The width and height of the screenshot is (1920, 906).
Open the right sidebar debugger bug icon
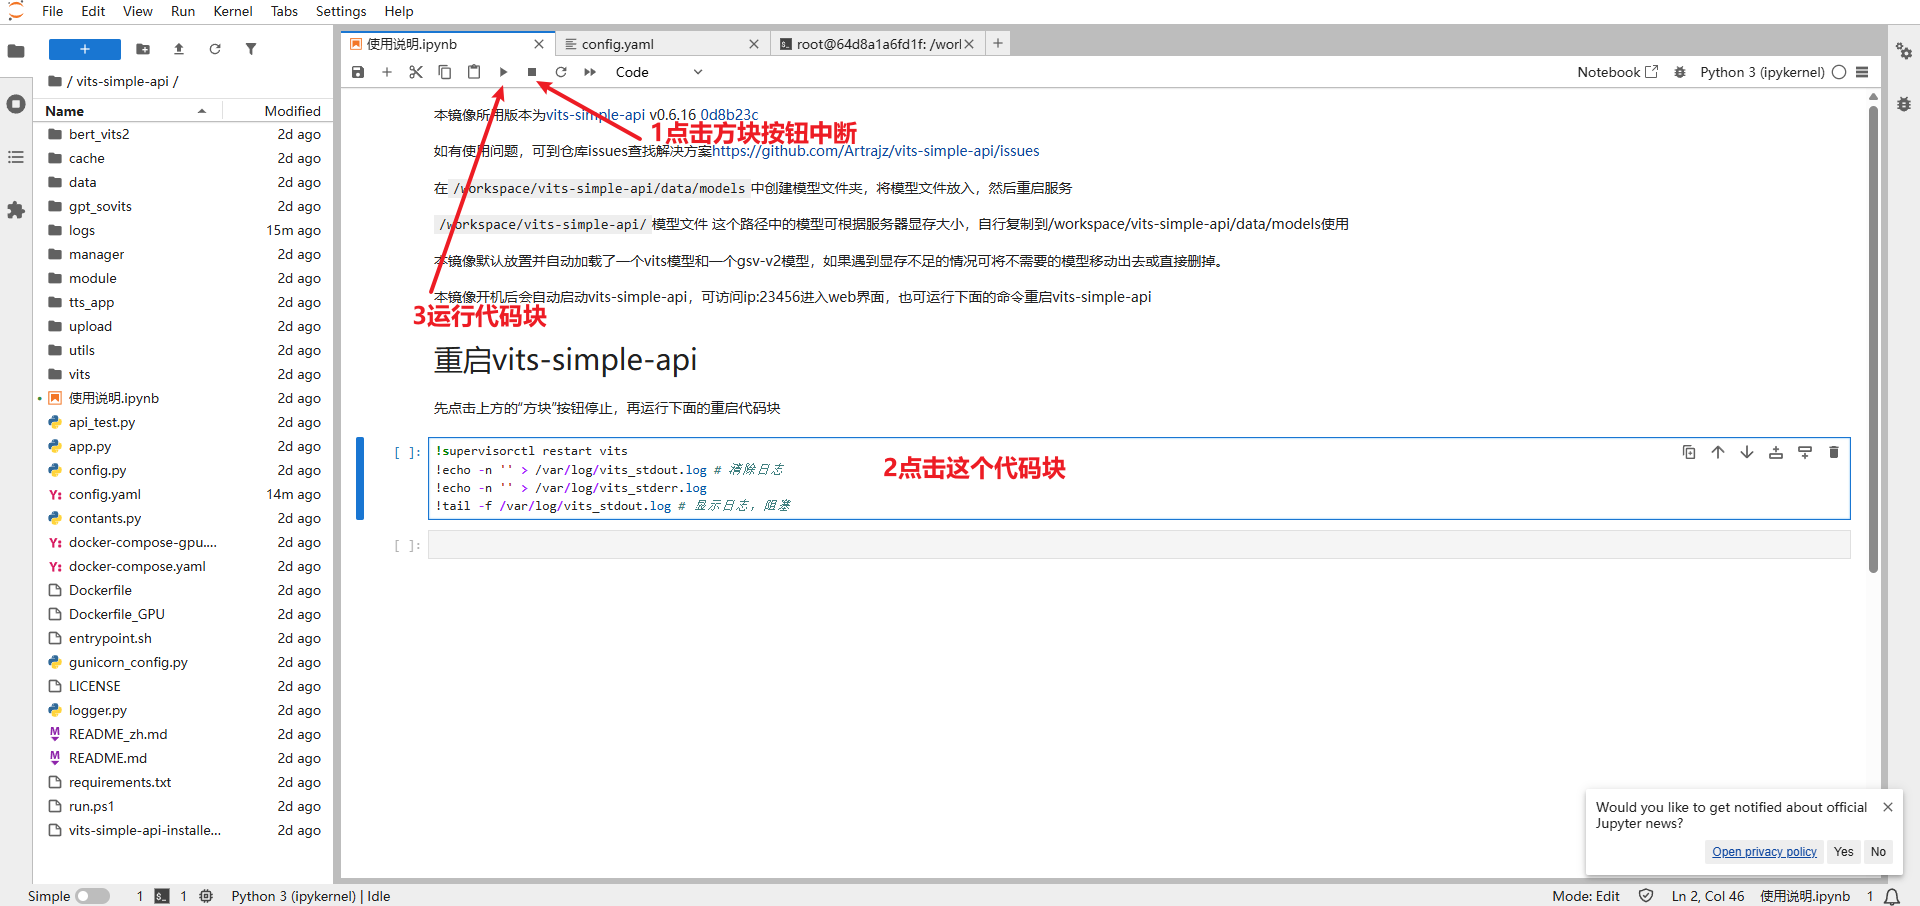point(1904,104)
